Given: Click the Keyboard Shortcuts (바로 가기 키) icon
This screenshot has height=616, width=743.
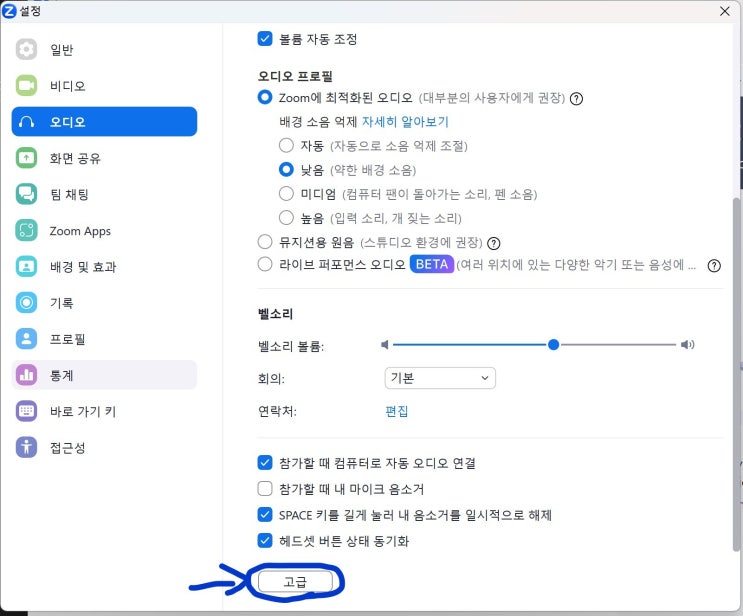Looking at the screenshot, I should pyautogui.click(x=26, y=411).
